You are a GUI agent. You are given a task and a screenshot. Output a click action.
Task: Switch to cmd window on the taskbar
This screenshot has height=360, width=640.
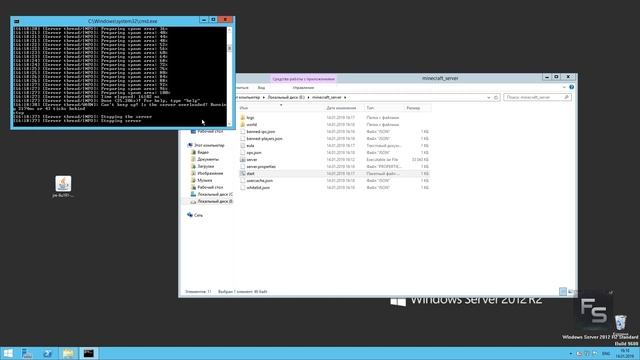click(89, 353)
